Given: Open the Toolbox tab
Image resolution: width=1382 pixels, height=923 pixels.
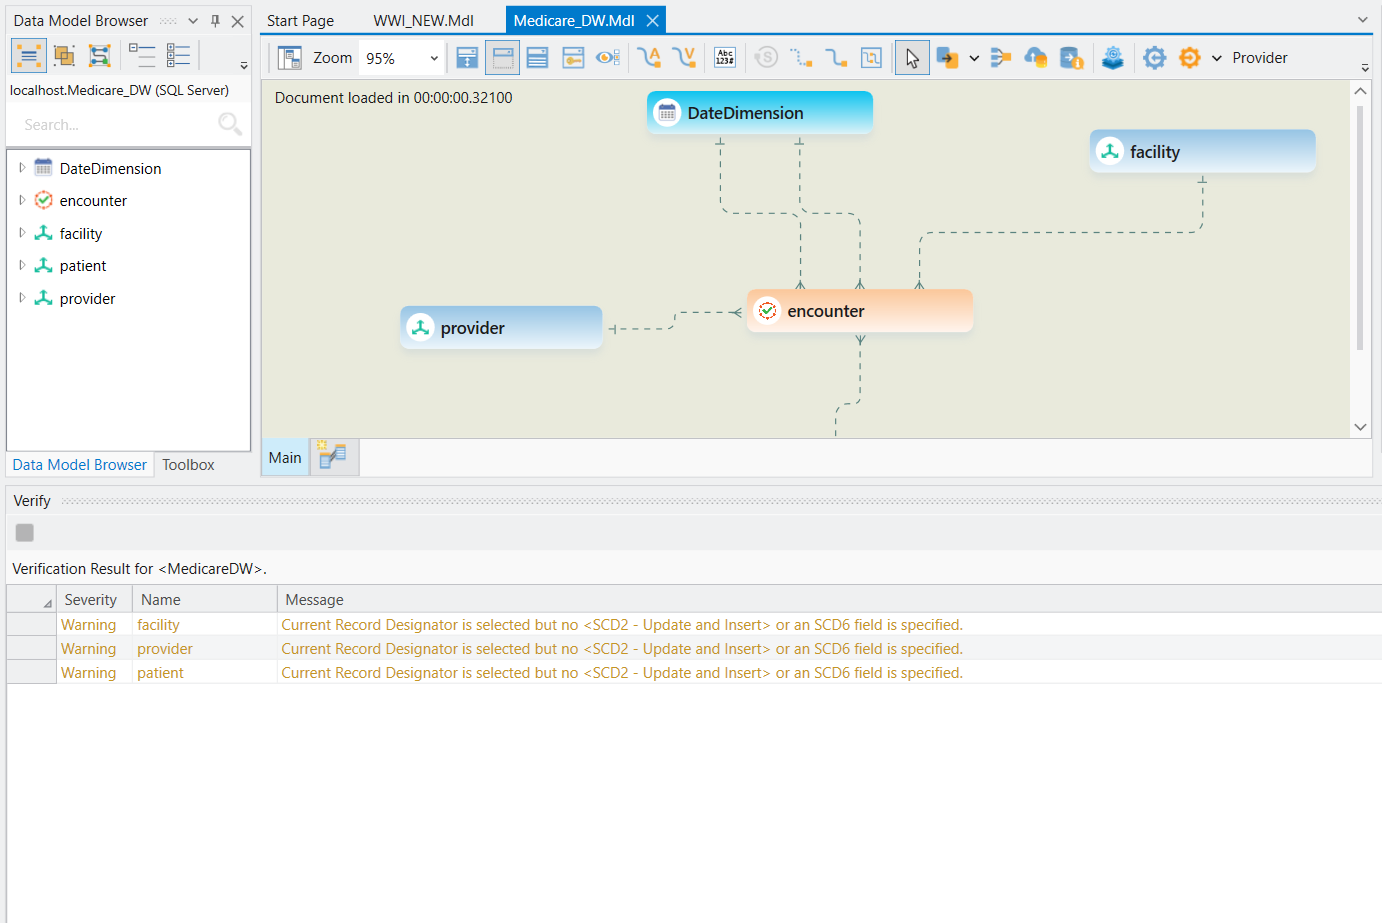Looking at the screenshot, I should pyautogui.click(x=188, y=465).
